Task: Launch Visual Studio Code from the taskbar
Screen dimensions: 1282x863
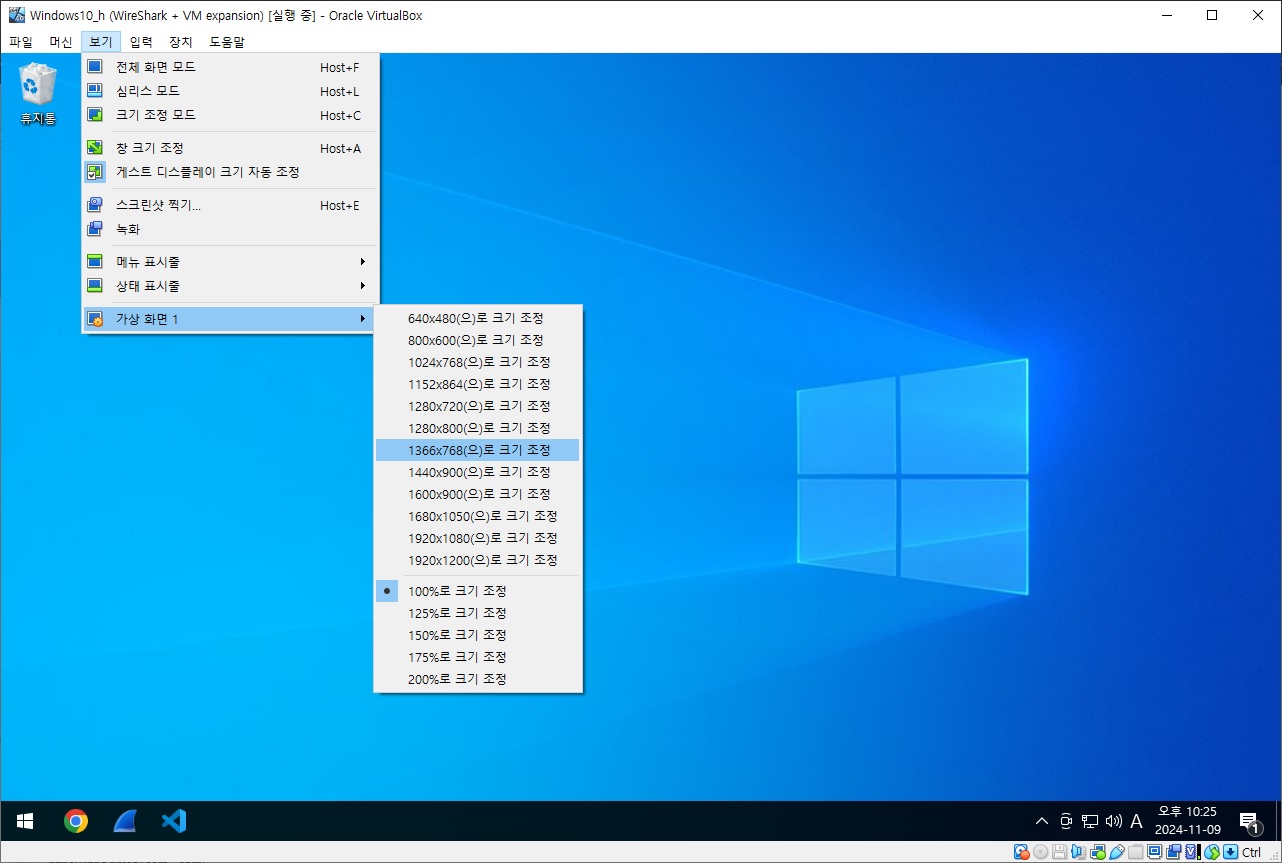Action: [173, 822]
